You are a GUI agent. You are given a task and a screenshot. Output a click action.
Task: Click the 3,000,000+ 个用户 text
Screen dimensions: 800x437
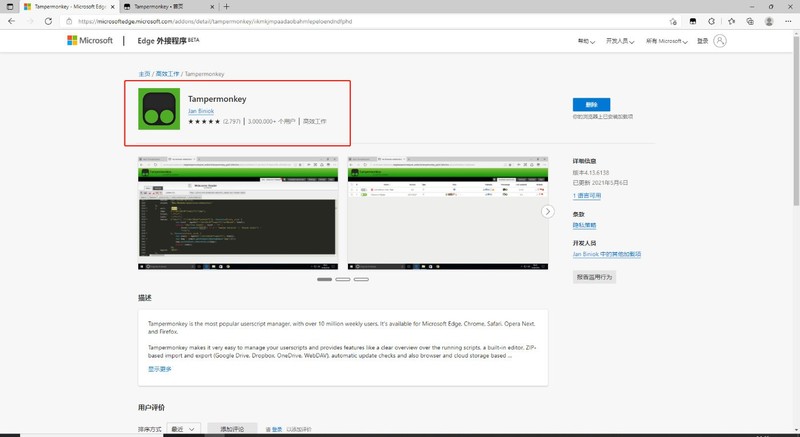click(x=271, y=121)
